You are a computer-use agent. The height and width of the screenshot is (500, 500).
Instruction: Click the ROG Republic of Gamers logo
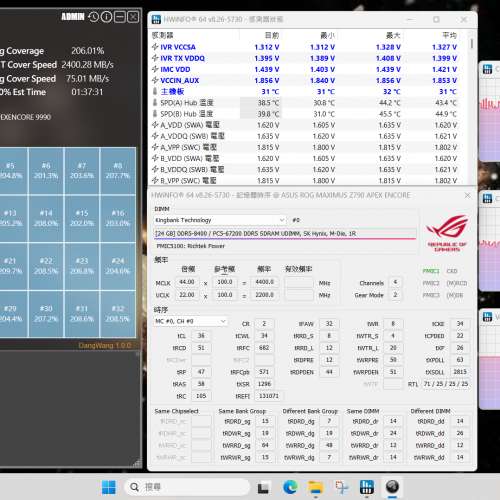tap(447, 233)
